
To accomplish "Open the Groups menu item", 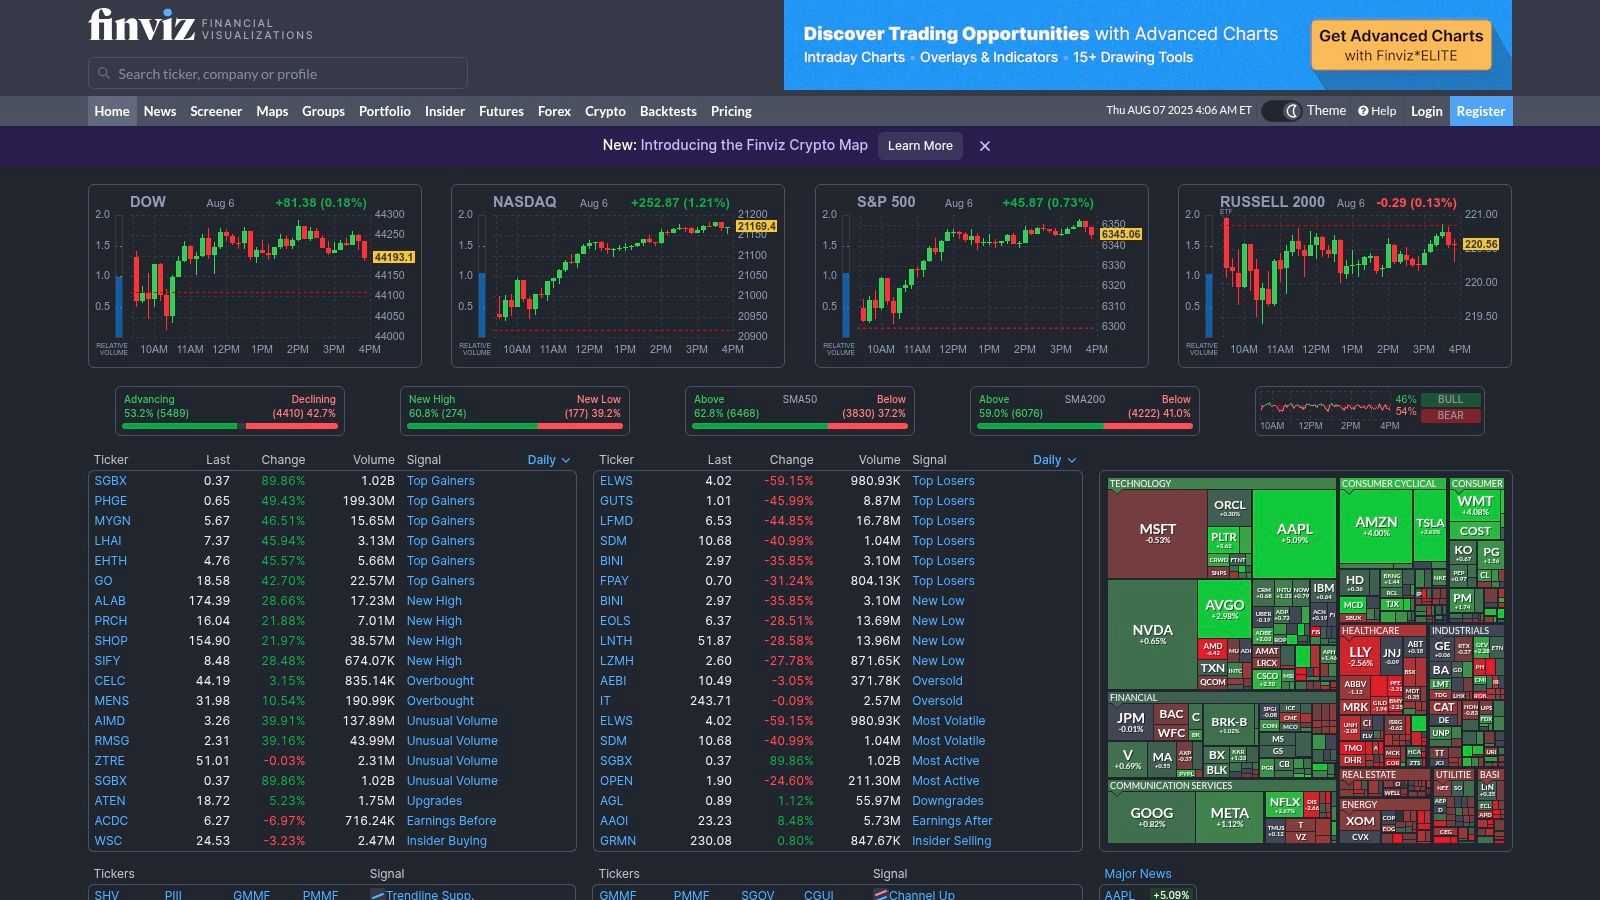I will pyautogui.click(x=323, y=111).
